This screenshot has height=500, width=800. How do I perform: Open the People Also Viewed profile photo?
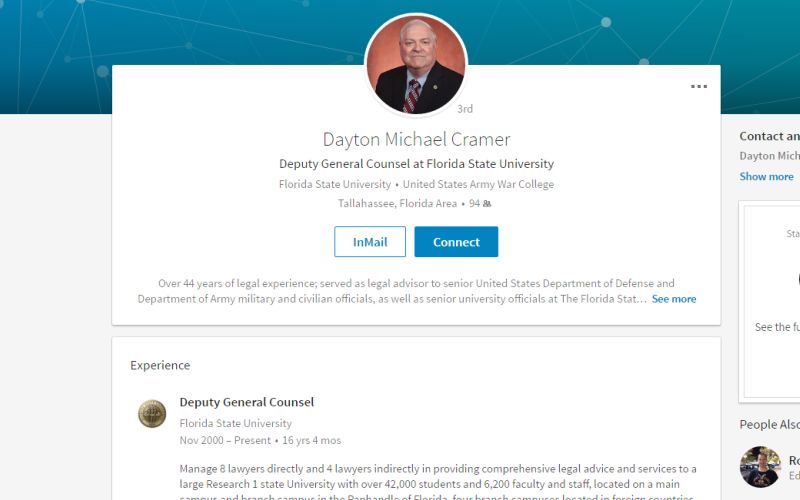pyautogui.click(x=759, y=466)
